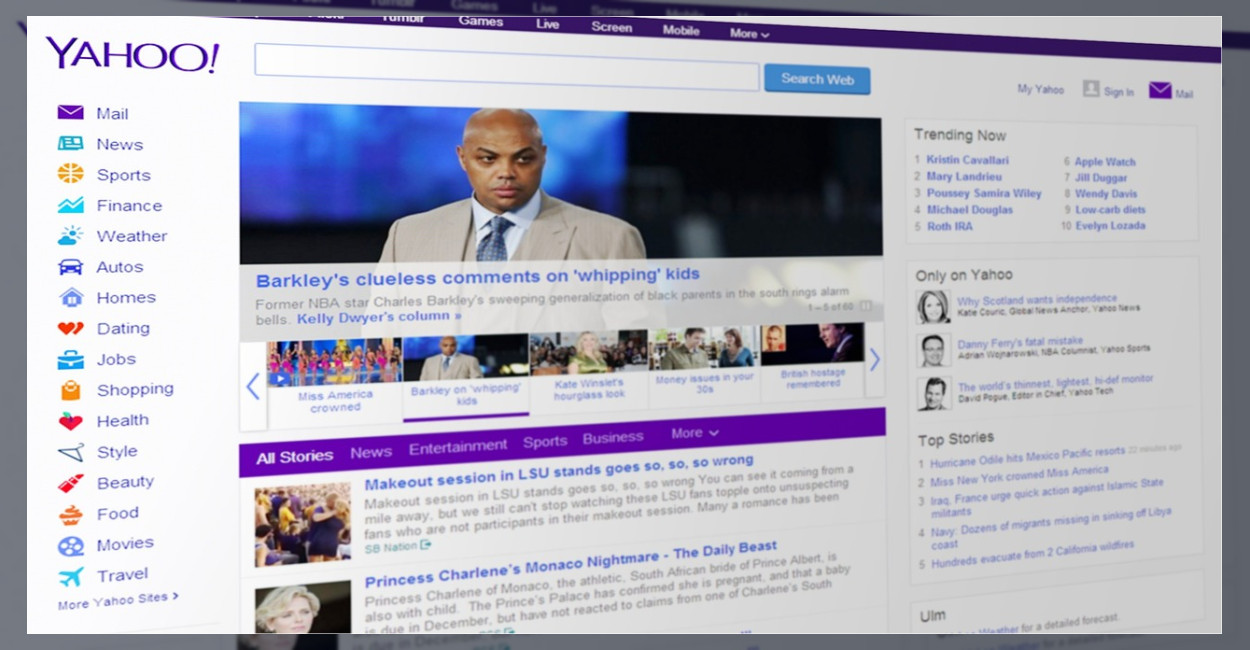Click the Travel airplane icon
Screen dimensions: 1250x650
pos(71,576)
